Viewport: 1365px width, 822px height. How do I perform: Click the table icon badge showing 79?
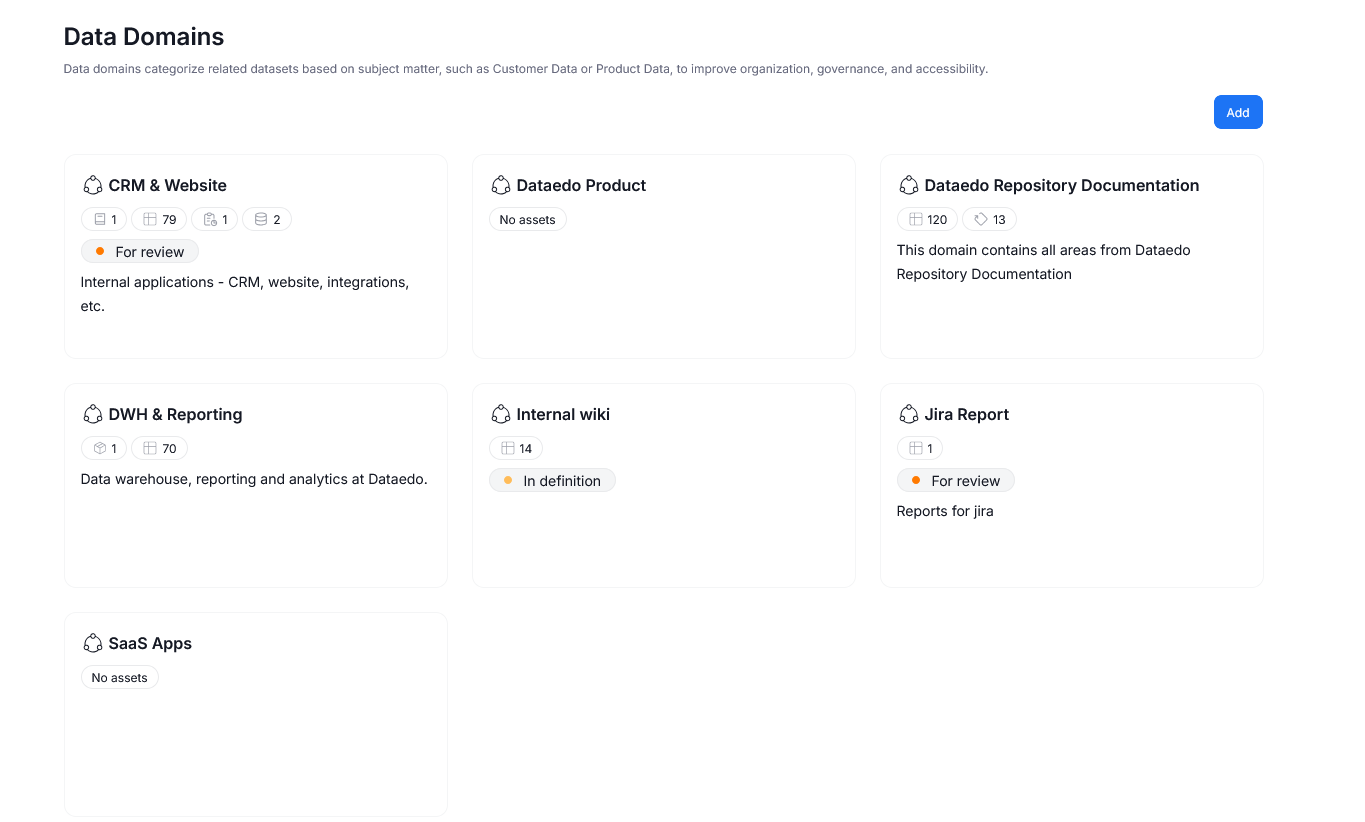pyautogui.click(x=159, y=219)
